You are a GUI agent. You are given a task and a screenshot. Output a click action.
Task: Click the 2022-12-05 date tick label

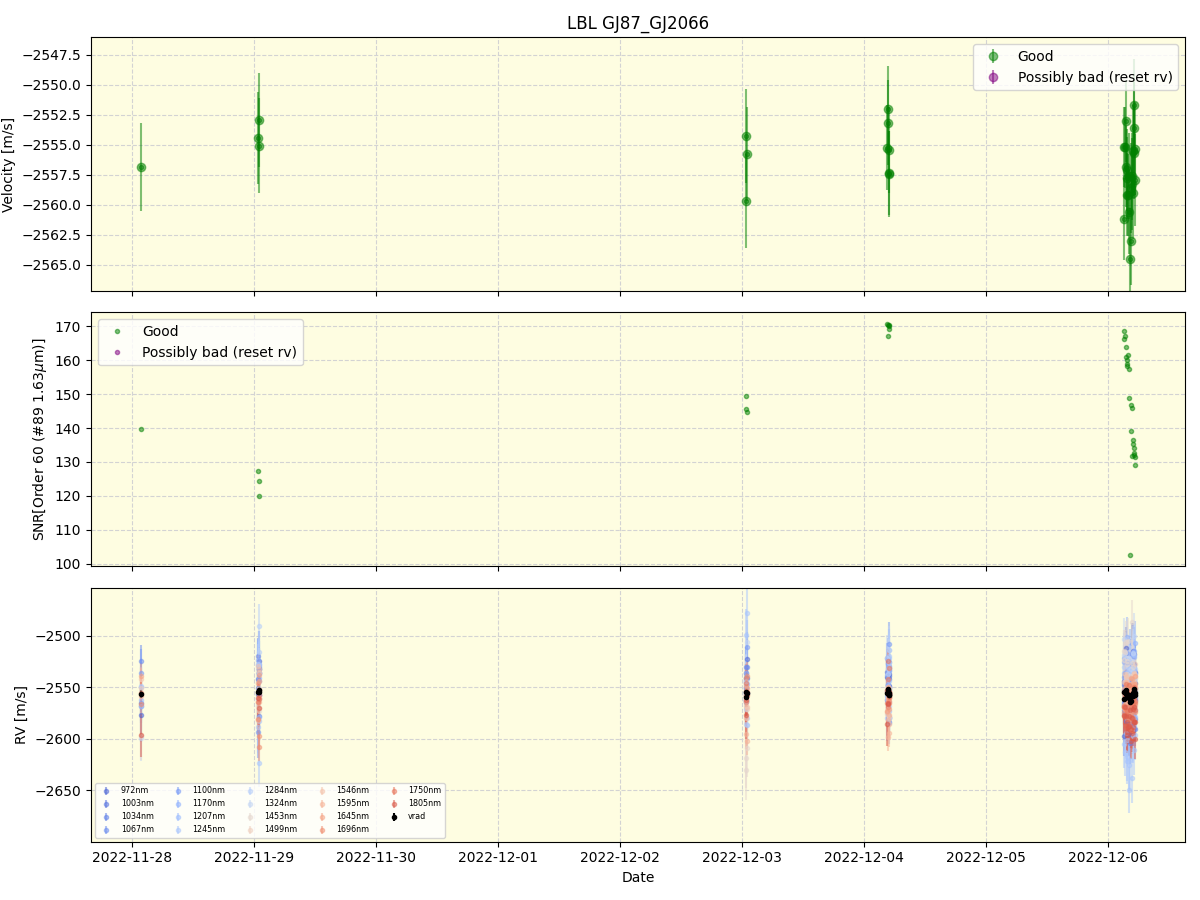pyautogui.click(x=986, y=857)
